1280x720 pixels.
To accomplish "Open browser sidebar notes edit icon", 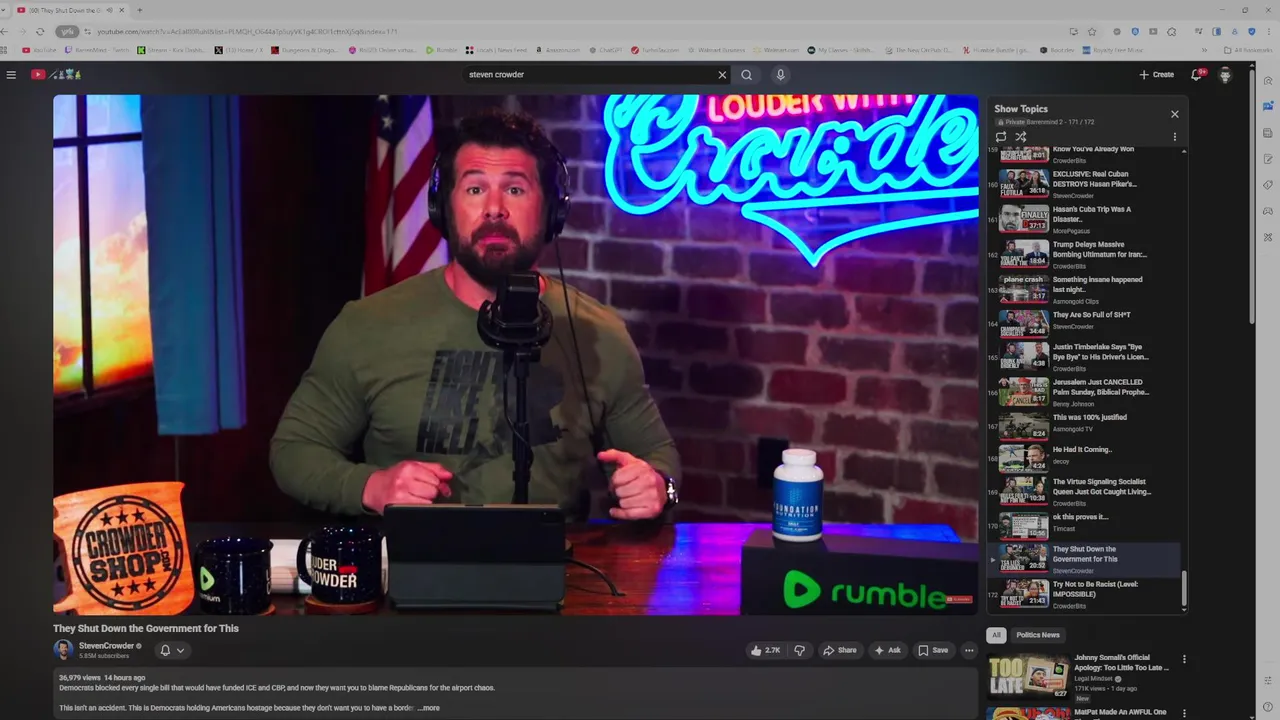I will click(x=1268, y=159).
